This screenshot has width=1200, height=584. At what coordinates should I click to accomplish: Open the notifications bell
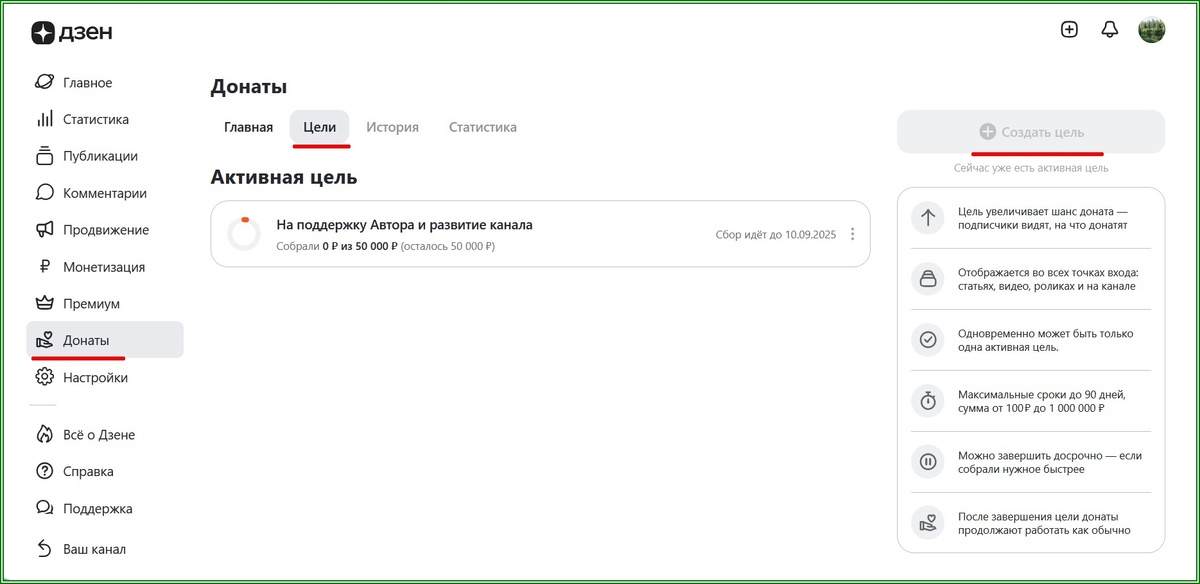coord(1109,30)
